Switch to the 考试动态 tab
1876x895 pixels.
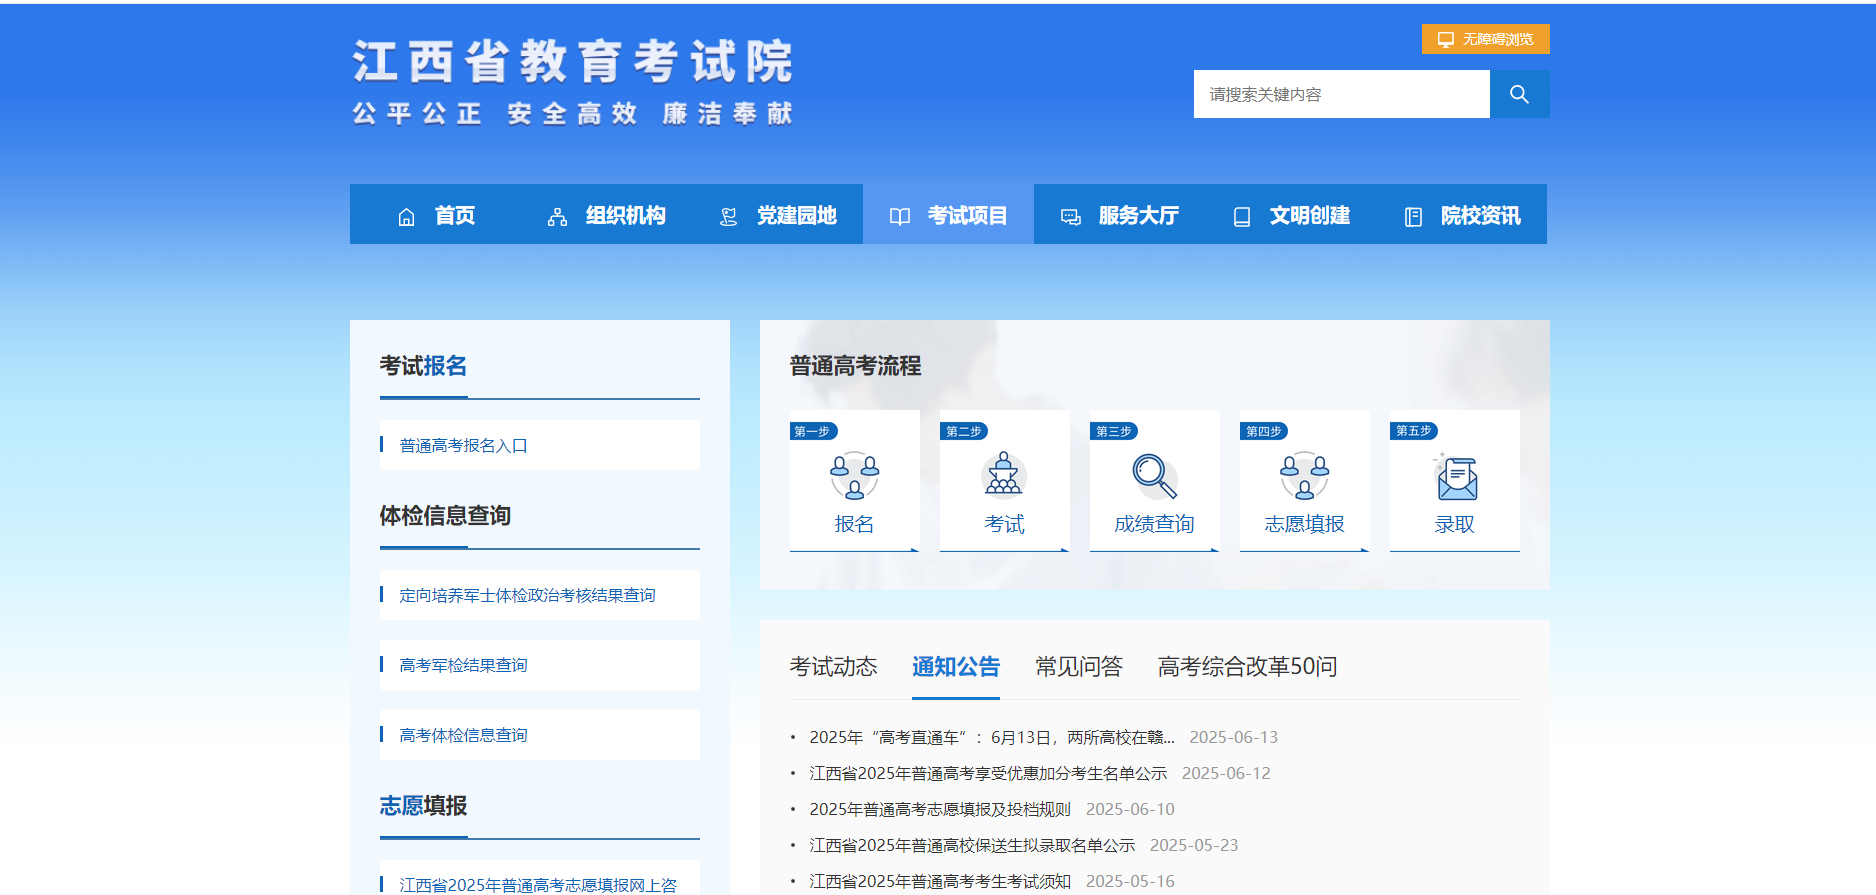coord(833,667)
